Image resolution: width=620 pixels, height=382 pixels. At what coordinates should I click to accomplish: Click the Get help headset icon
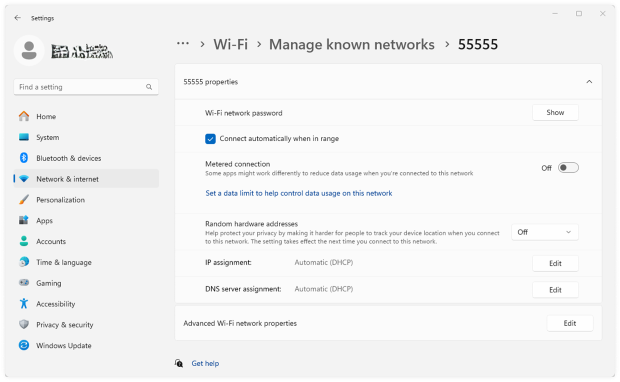tap(179, 363)
